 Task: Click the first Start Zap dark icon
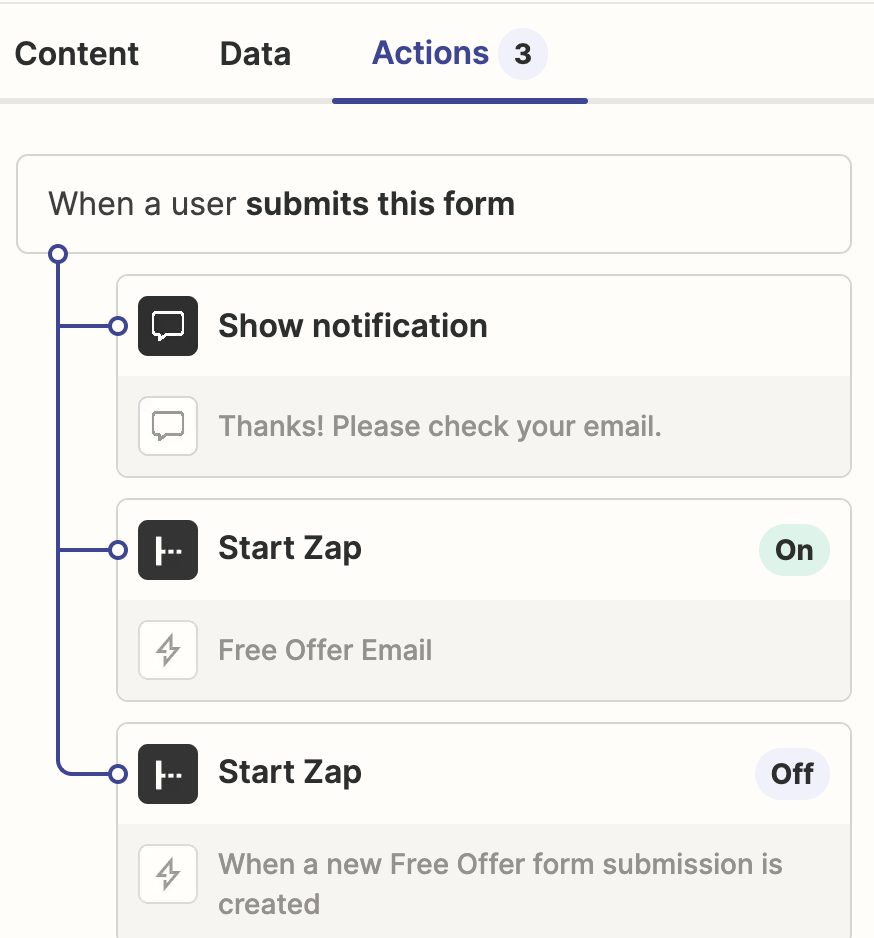168,550
